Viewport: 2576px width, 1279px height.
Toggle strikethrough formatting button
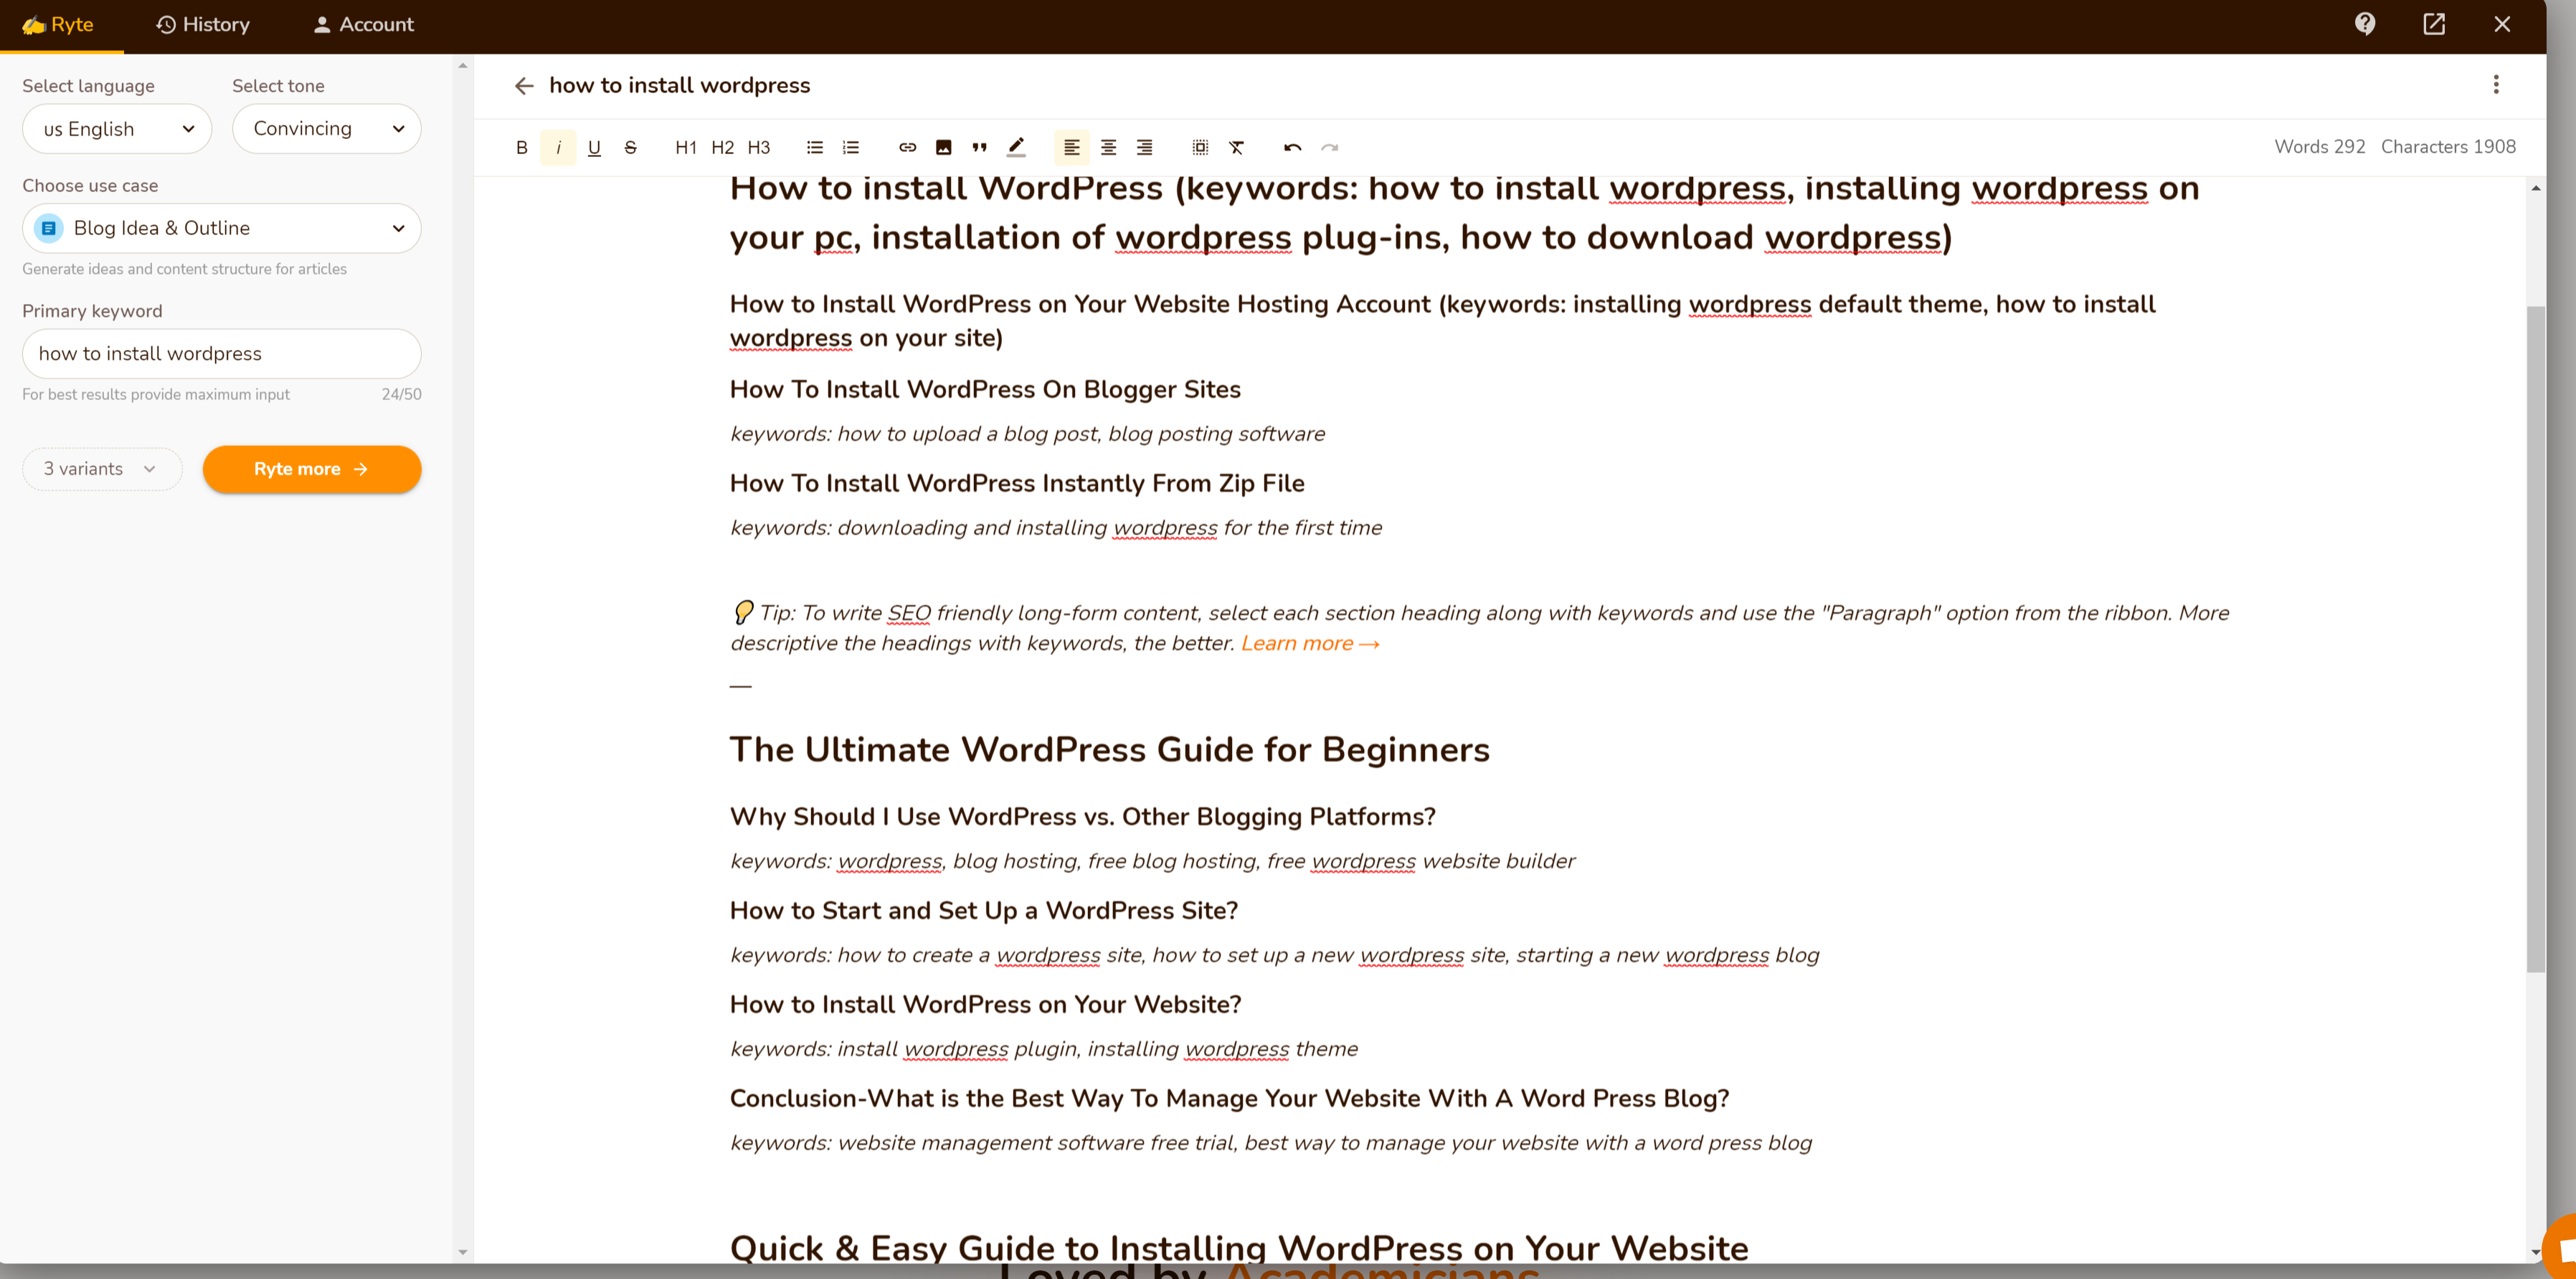tap(630, 148)
